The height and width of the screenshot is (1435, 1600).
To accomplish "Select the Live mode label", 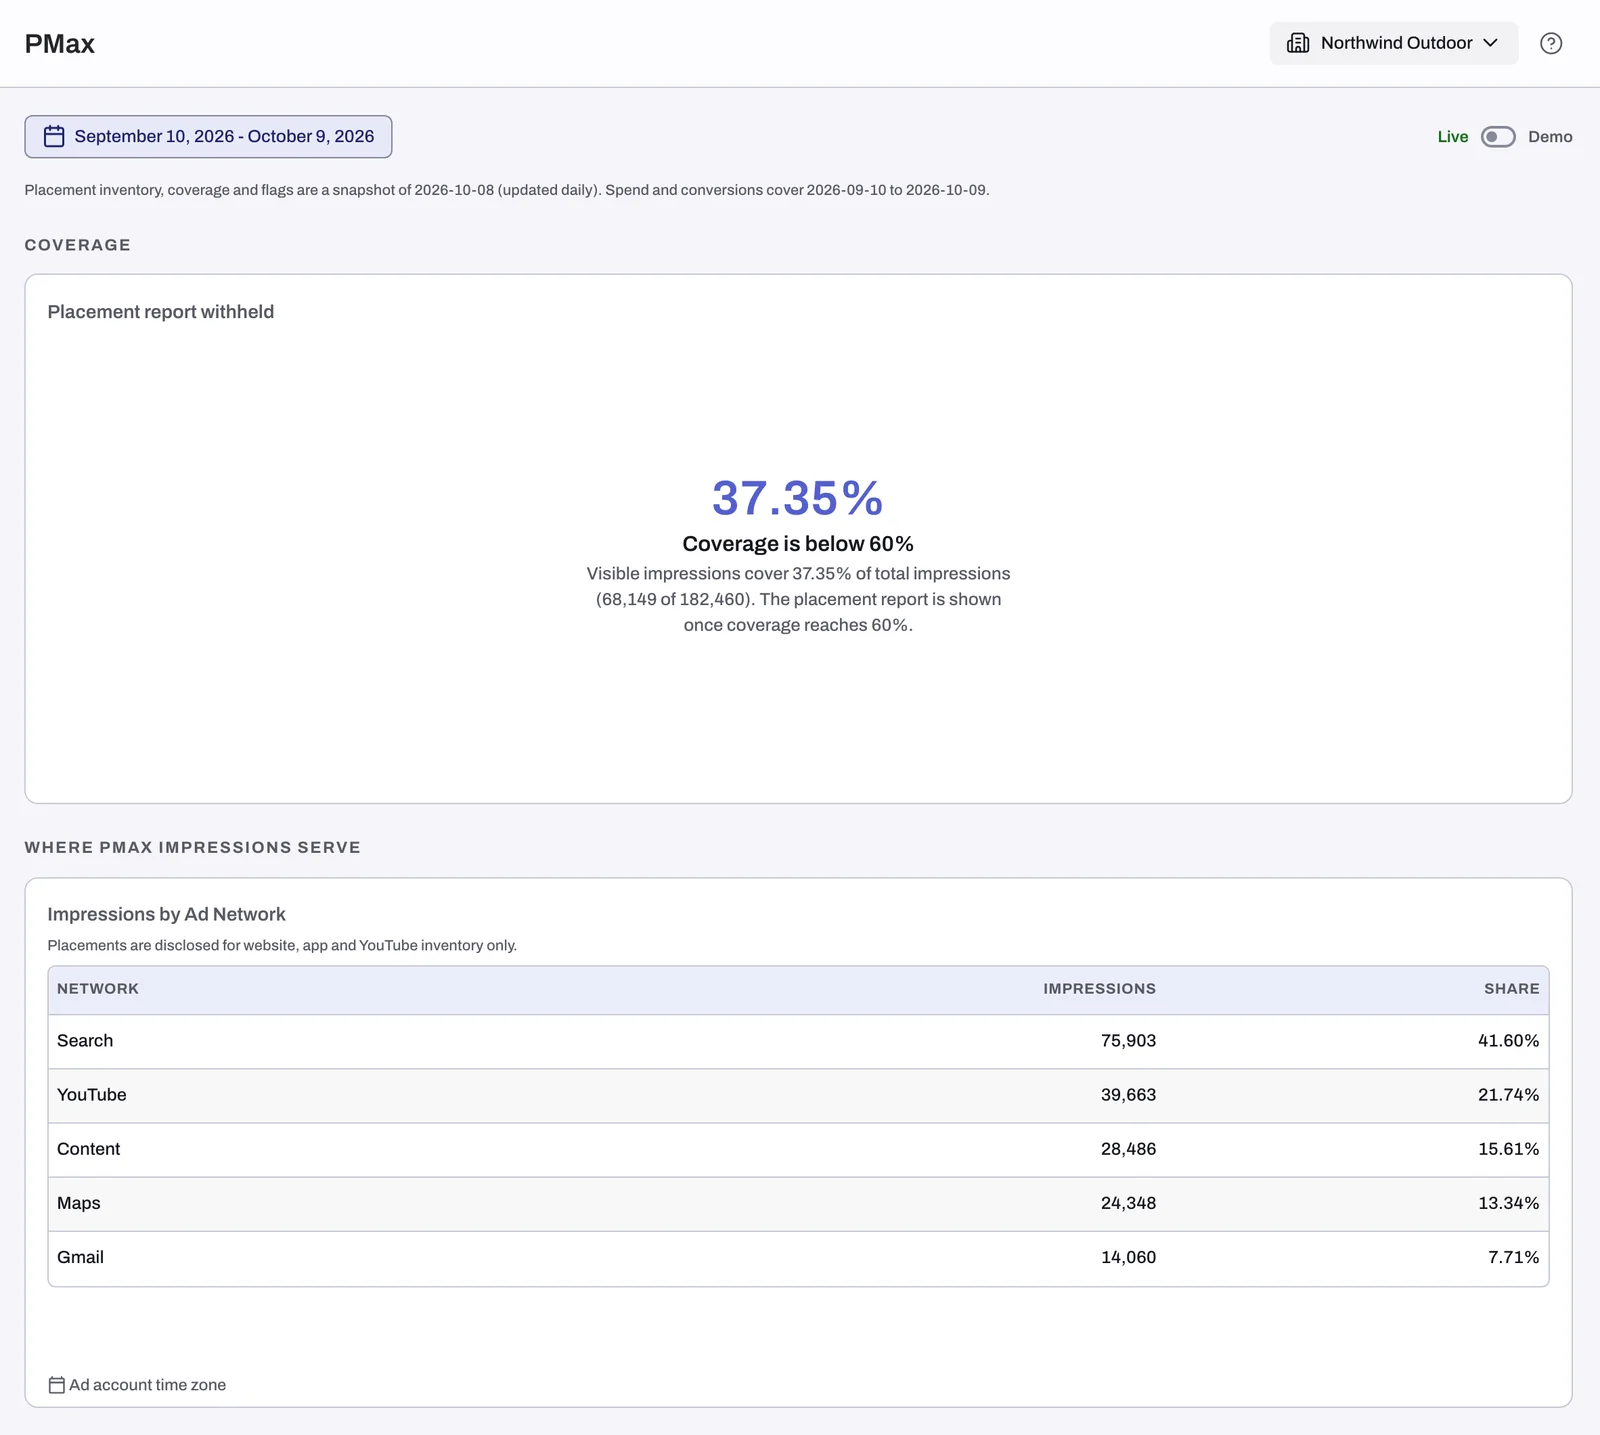I will coord(1453,137).
